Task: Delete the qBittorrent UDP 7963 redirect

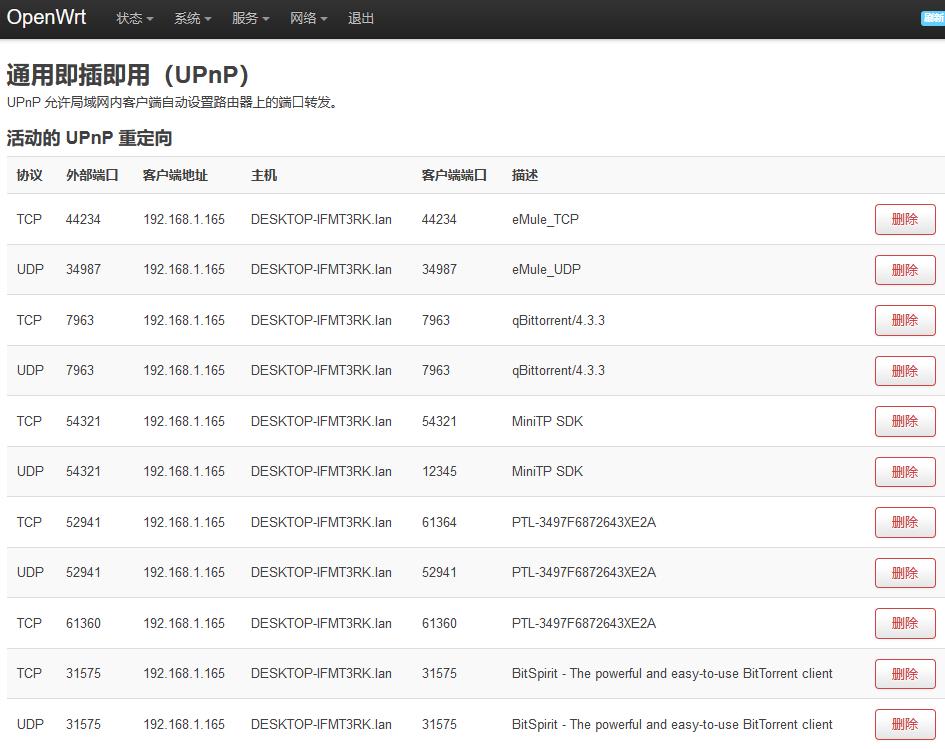Action: [904, 371]
